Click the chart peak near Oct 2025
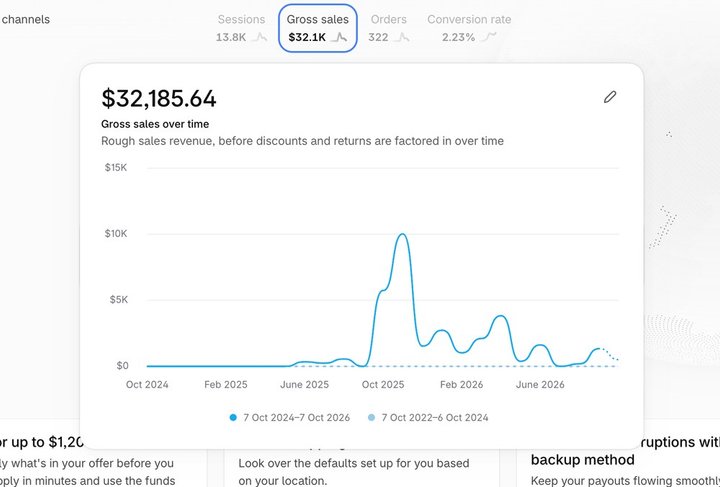Screen dimensions: 720x487 coord(402,235)
